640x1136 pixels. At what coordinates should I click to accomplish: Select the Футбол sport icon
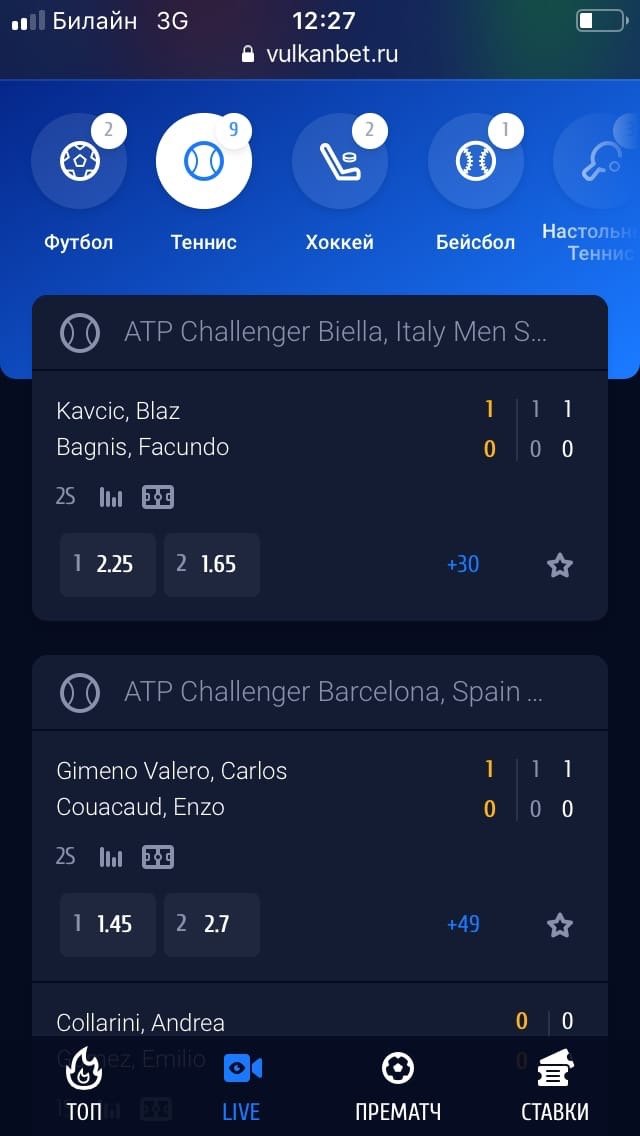coord(79,163)
